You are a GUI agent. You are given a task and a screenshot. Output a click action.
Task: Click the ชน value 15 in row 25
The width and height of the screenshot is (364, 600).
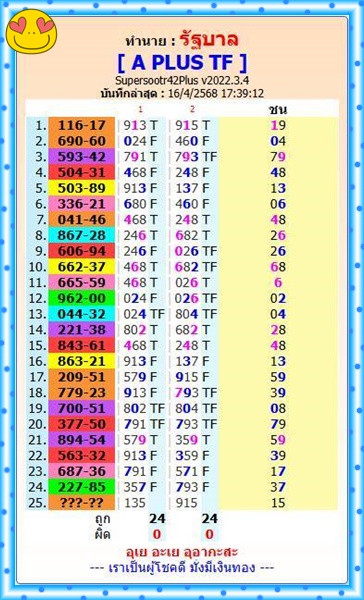pyautogui.click(x=278, y=503)
